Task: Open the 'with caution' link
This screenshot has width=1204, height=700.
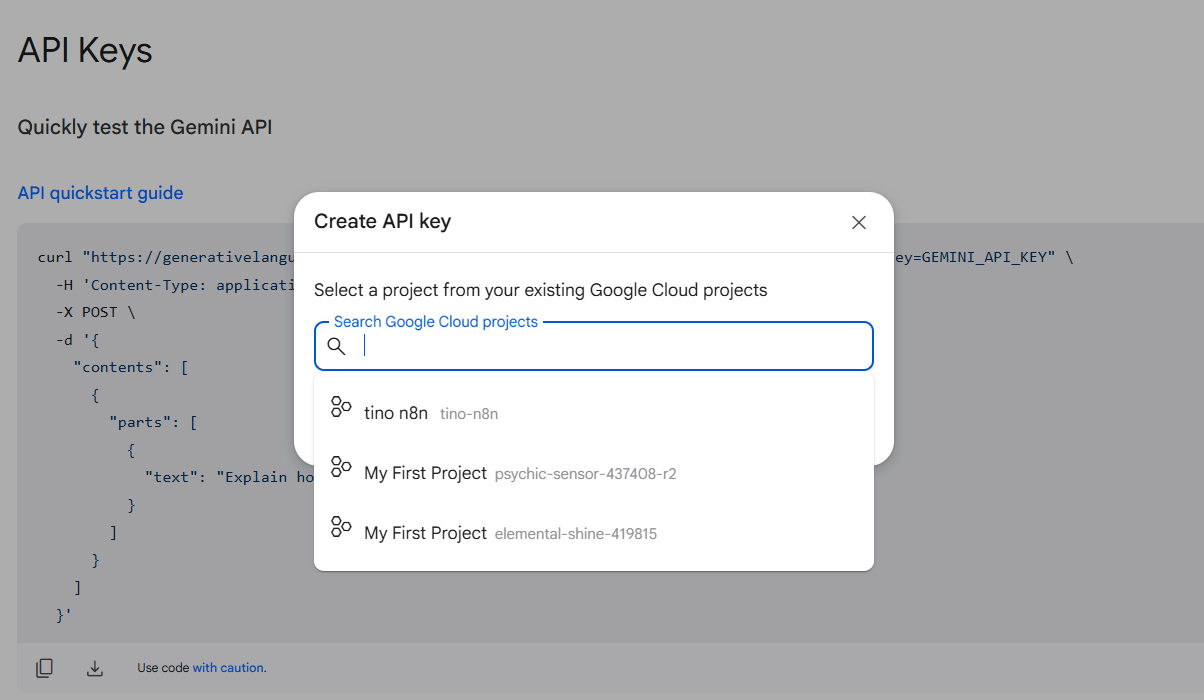Action: [230, 668]
